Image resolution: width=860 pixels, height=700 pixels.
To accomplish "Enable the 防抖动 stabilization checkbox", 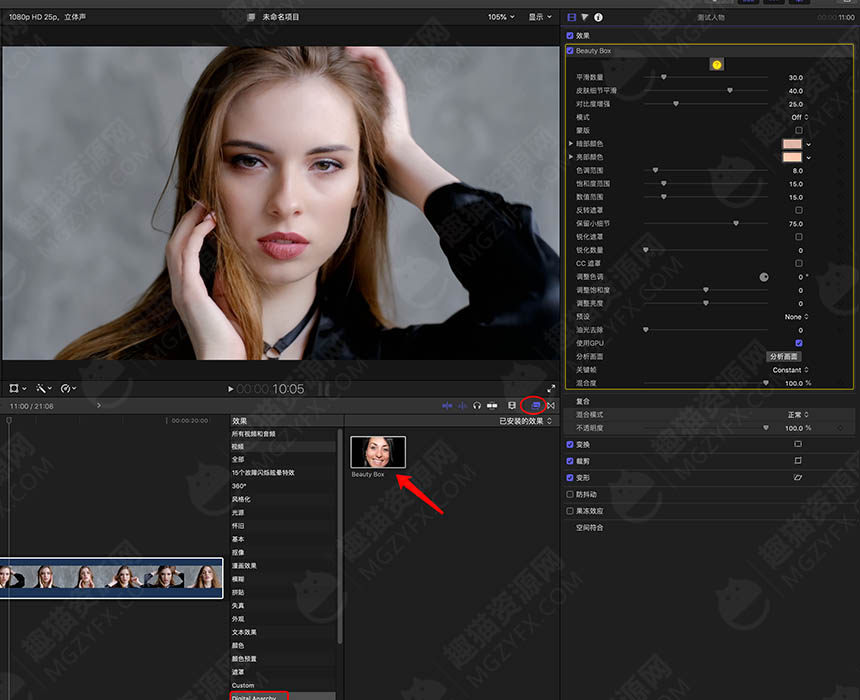I will tap(570, 494).
